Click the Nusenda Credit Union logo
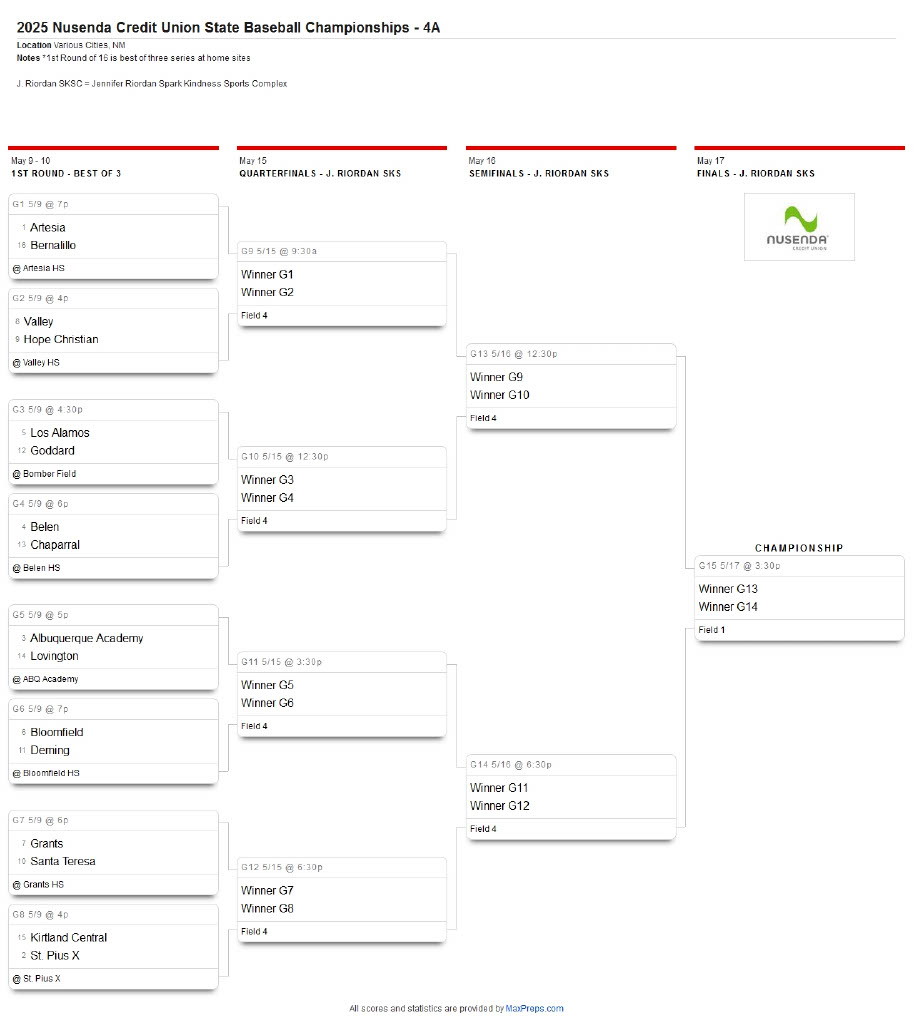The width and height of the screenshot is (913, 1024). (x=799, y=227)
